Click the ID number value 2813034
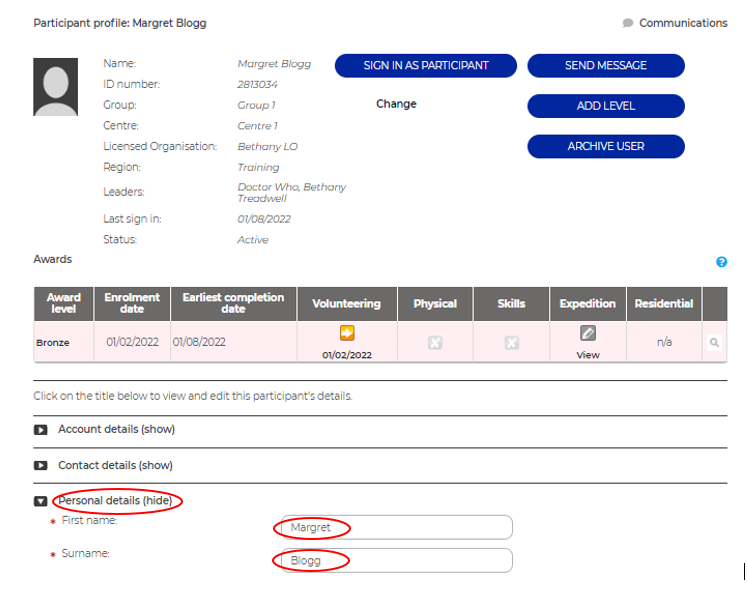 click(x=257, y=84)
